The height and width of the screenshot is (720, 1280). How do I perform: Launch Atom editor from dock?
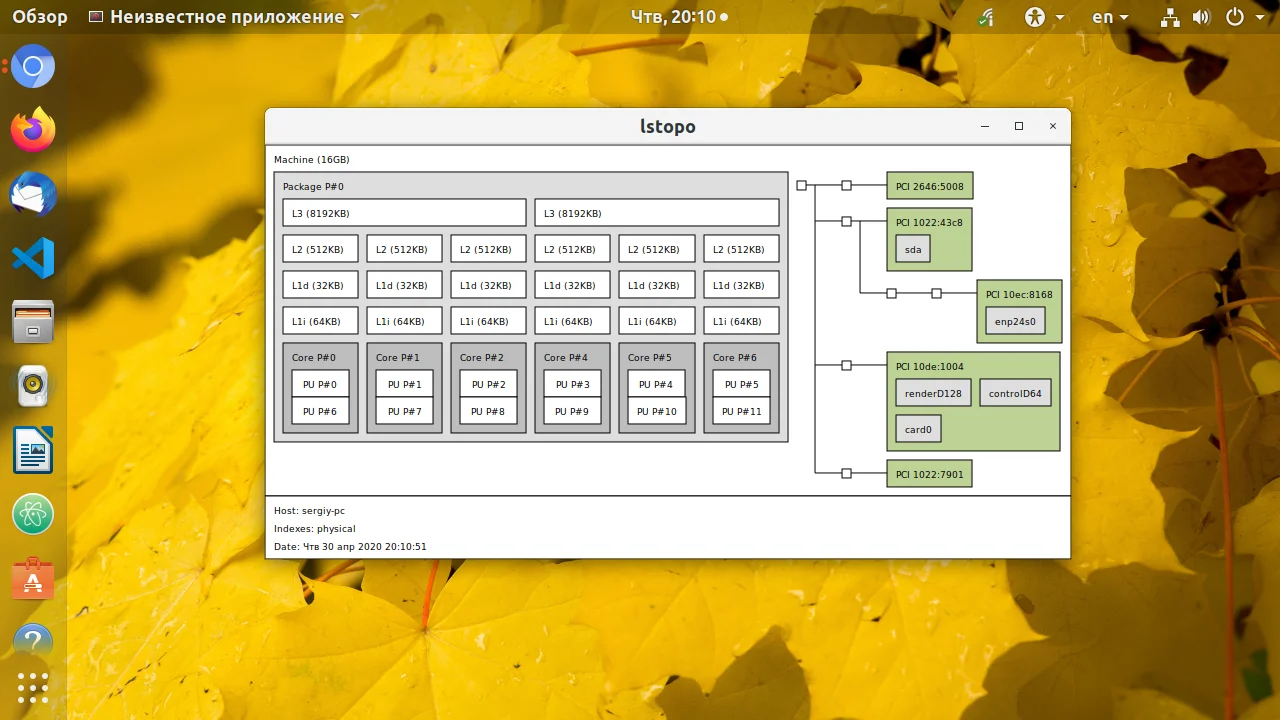click(33, 514)
